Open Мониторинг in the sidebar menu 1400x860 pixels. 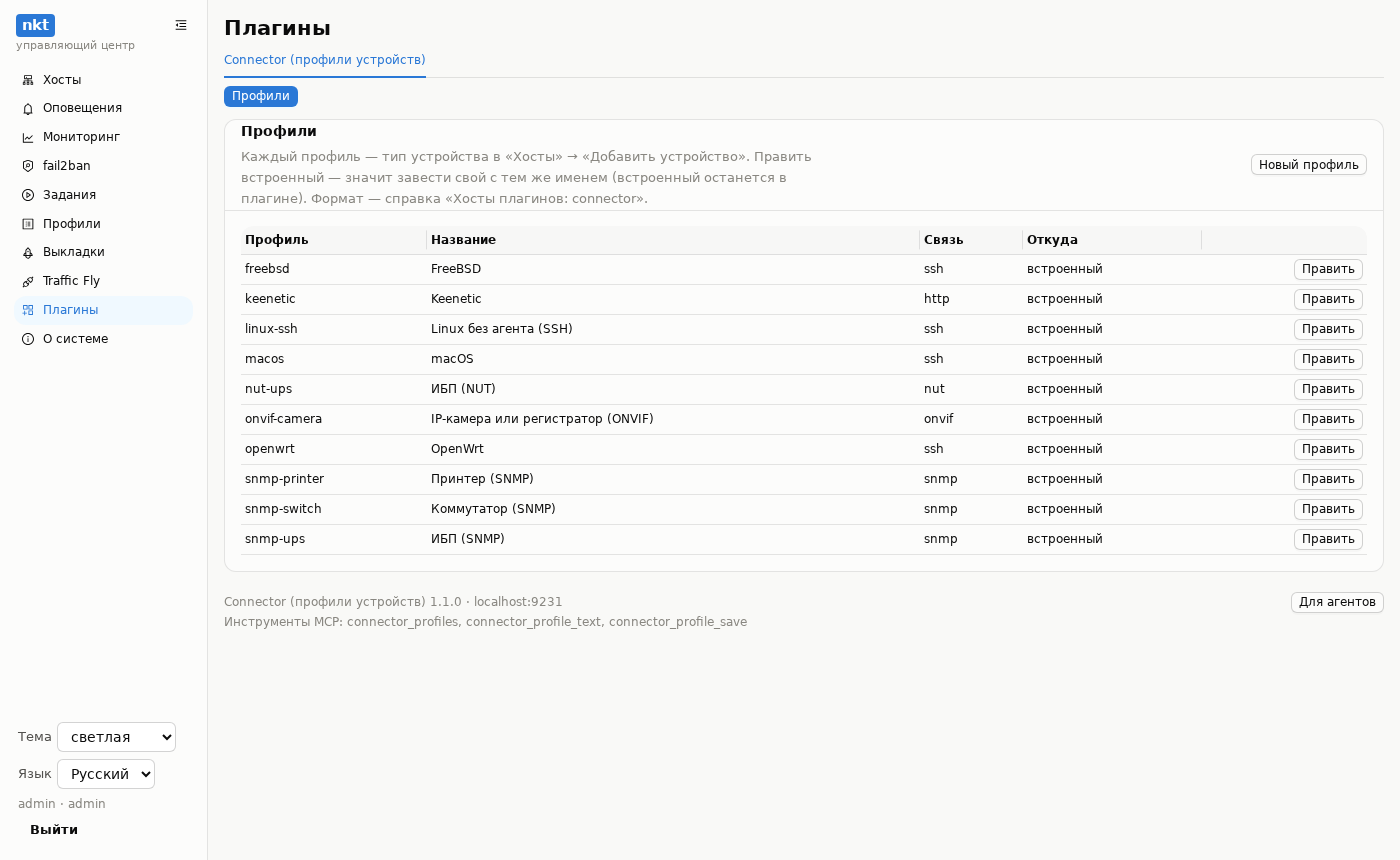click(x=104, y=137)
